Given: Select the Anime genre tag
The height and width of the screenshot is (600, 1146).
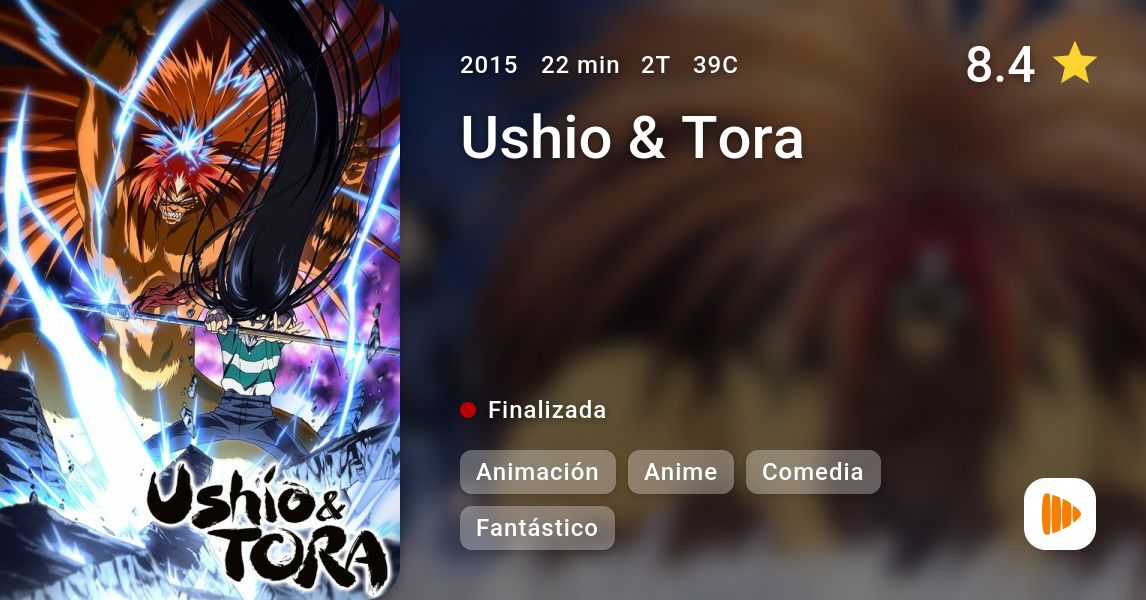Looking at the screenshot, I should click(x=680, y=472).
